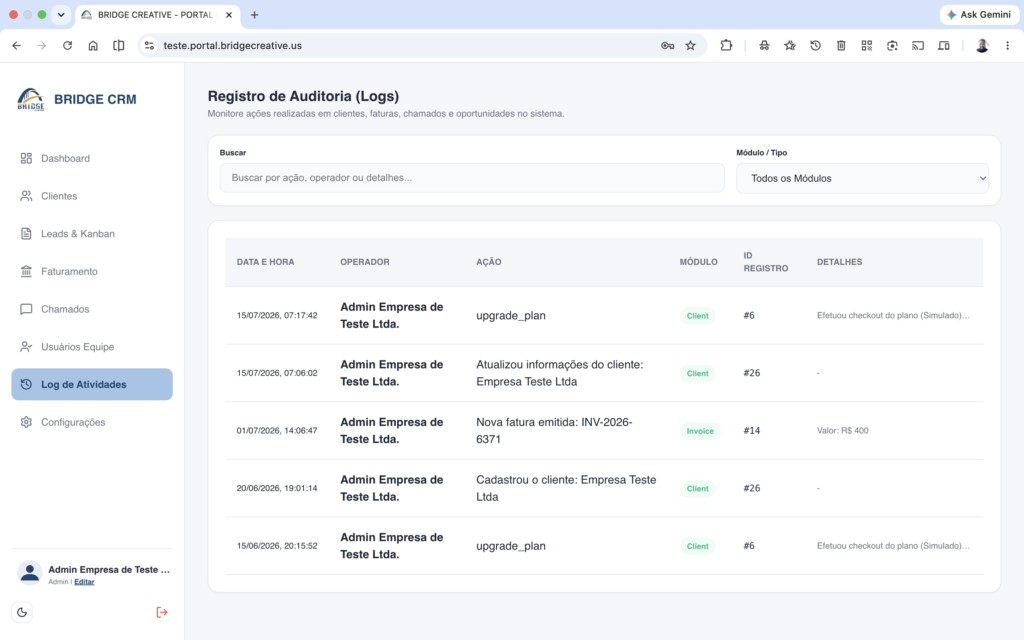Screen dimensions: 1024x640
Task: Click the history clock toolbar extension
Action: coord(816,46)
